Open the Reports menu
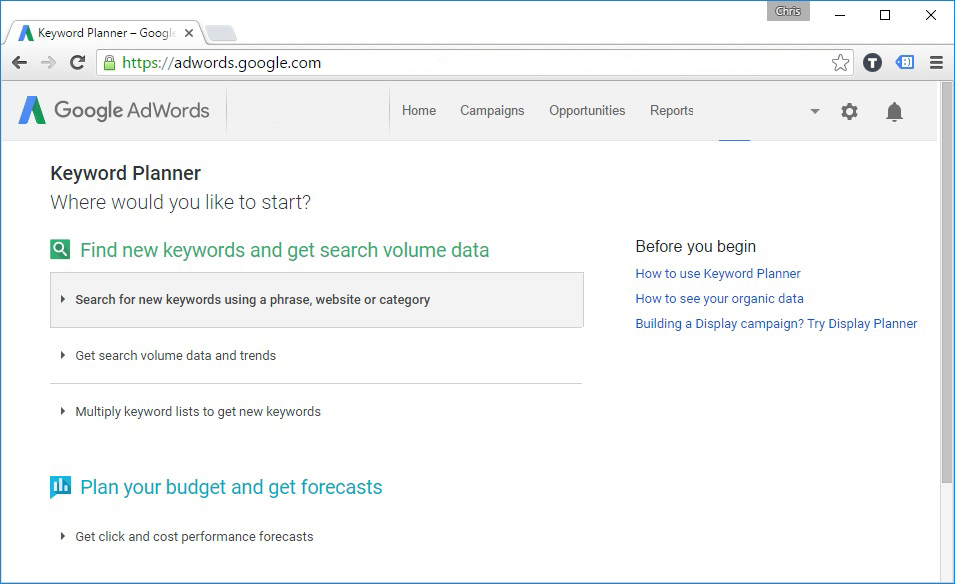The height and width of the screenshot is (584, 955). (672, 110)
